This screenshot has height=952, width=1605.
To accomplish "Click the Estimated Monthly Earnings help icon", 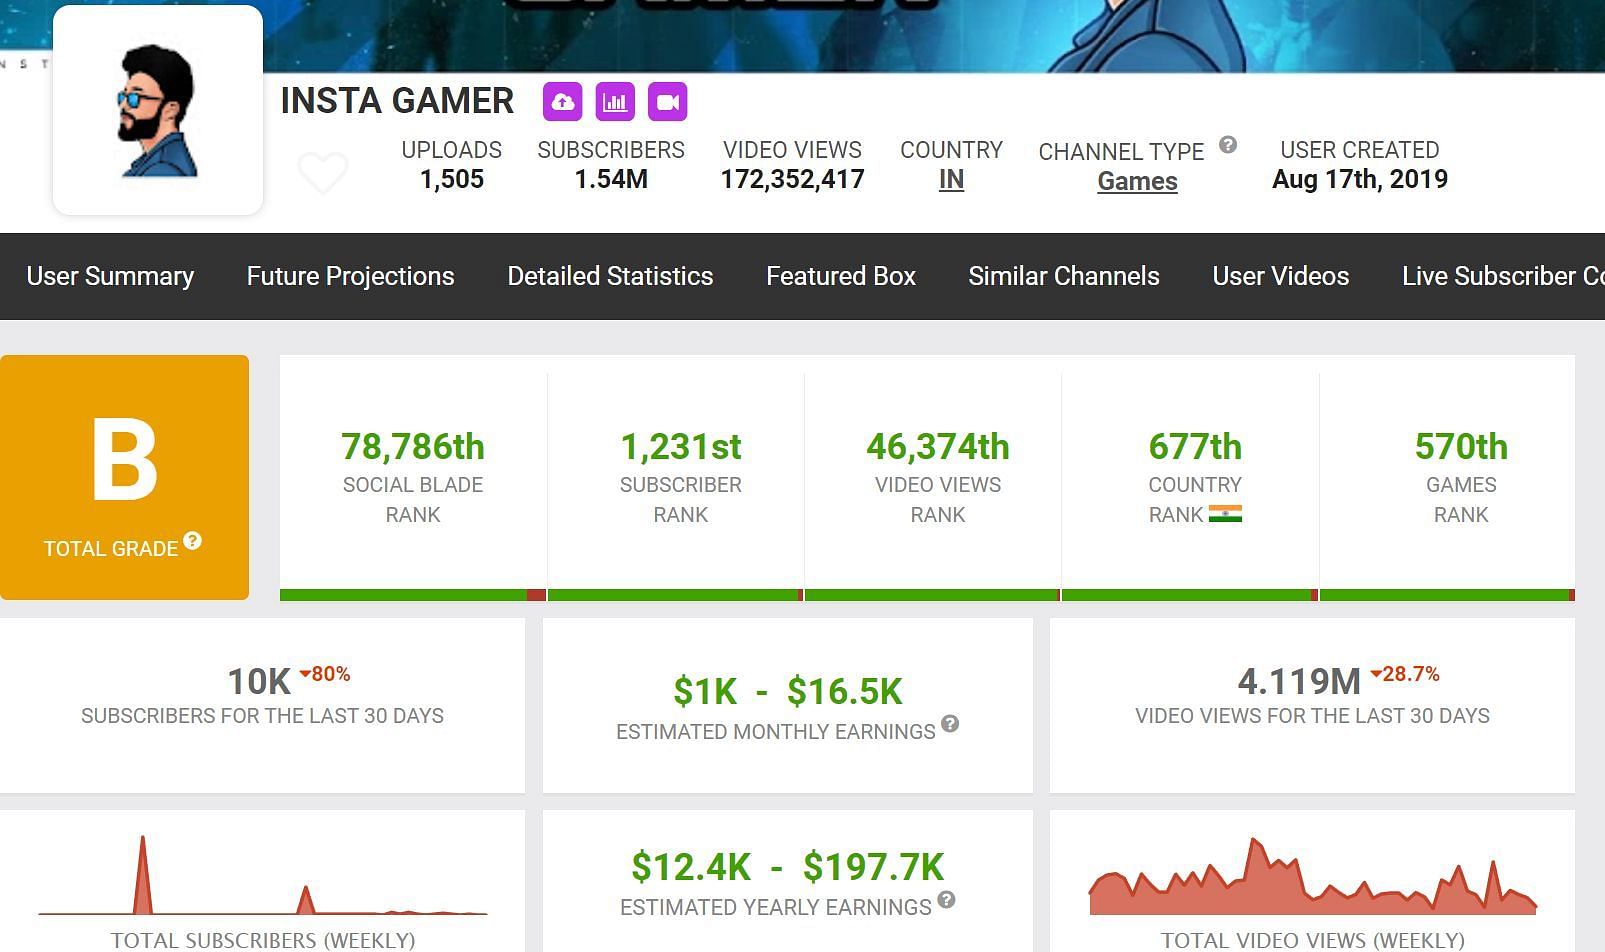I will (x=950, y=723).
